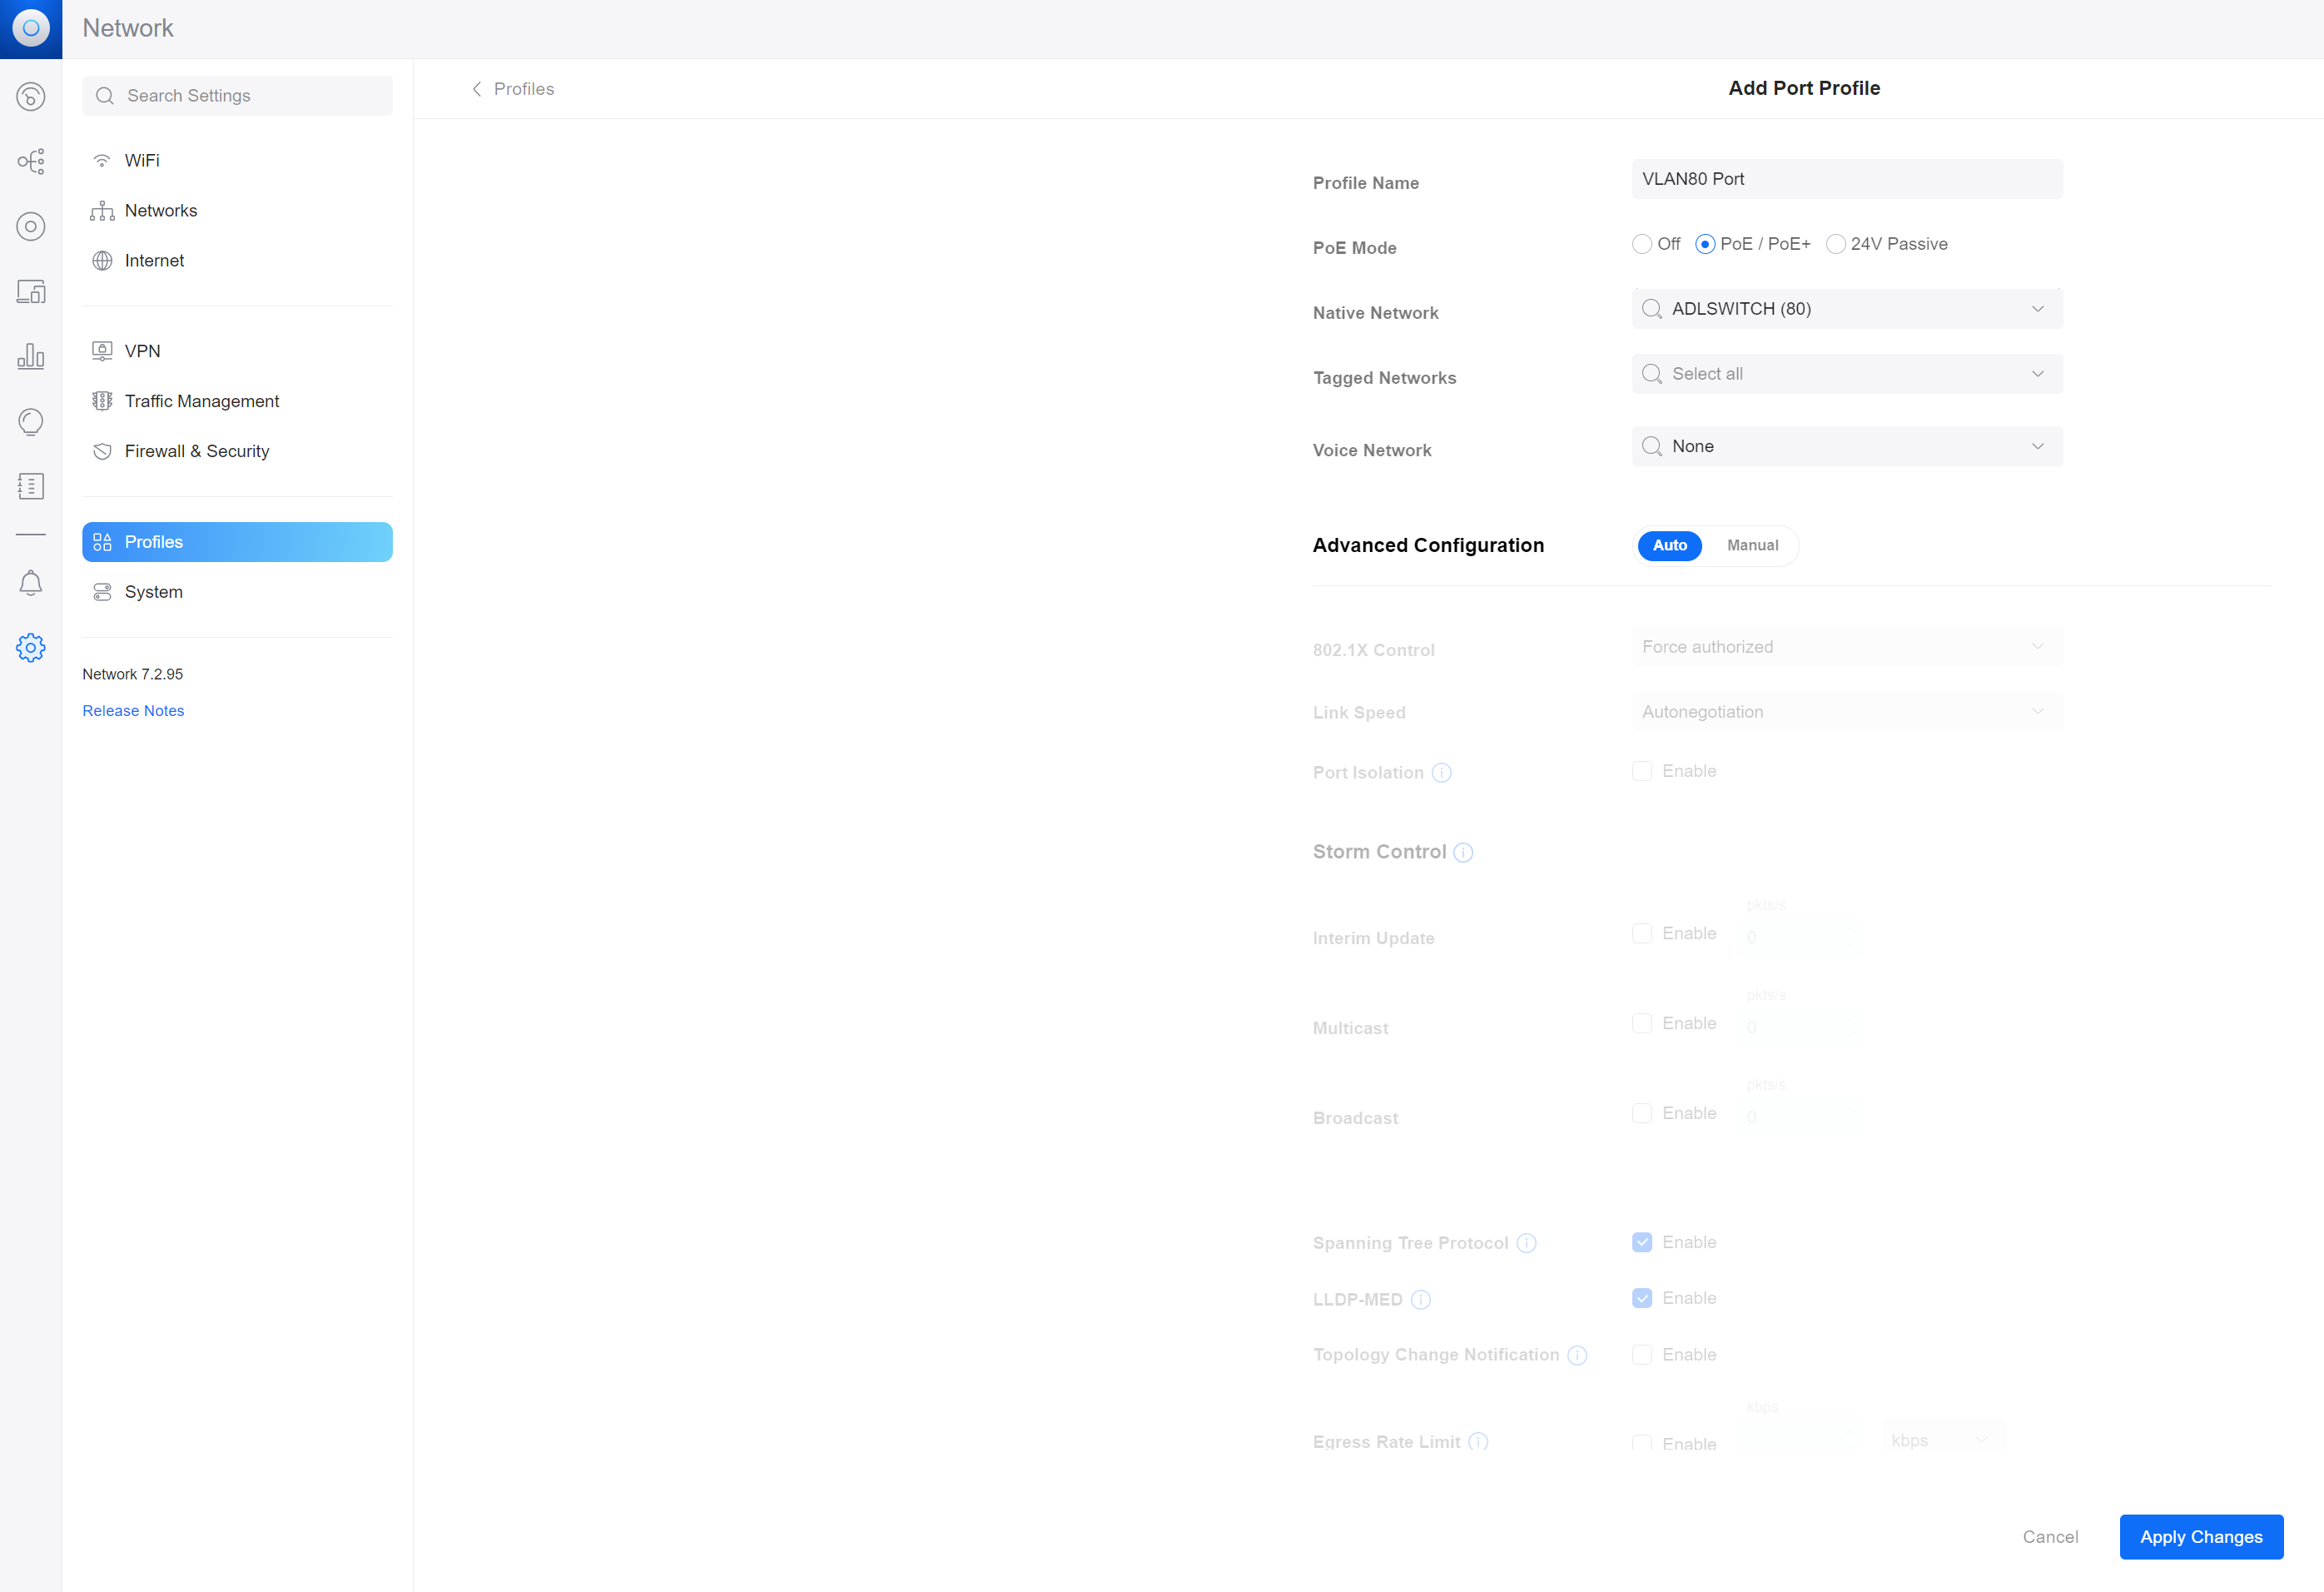Expand the Tagged Networks dropdown
The width and height of the screenshot is (2324, 1592).
click(1846, 374)
